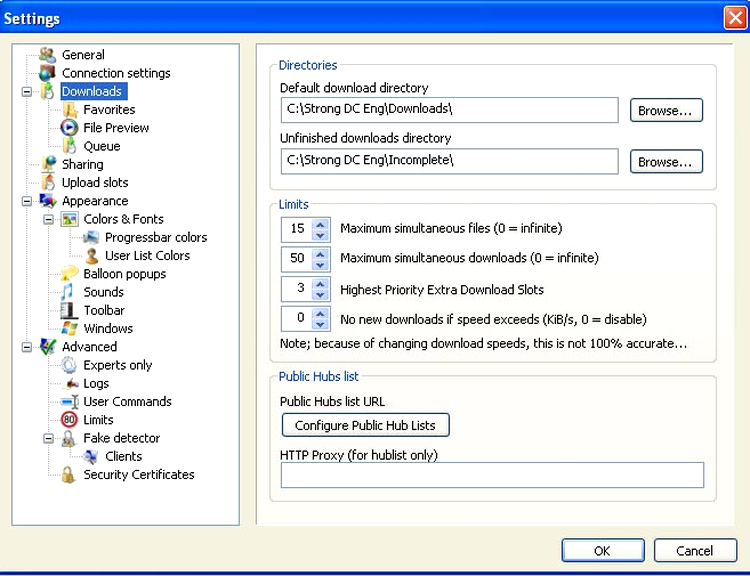Click the Queue icon

pyautogui.click(x=69, y=146)
